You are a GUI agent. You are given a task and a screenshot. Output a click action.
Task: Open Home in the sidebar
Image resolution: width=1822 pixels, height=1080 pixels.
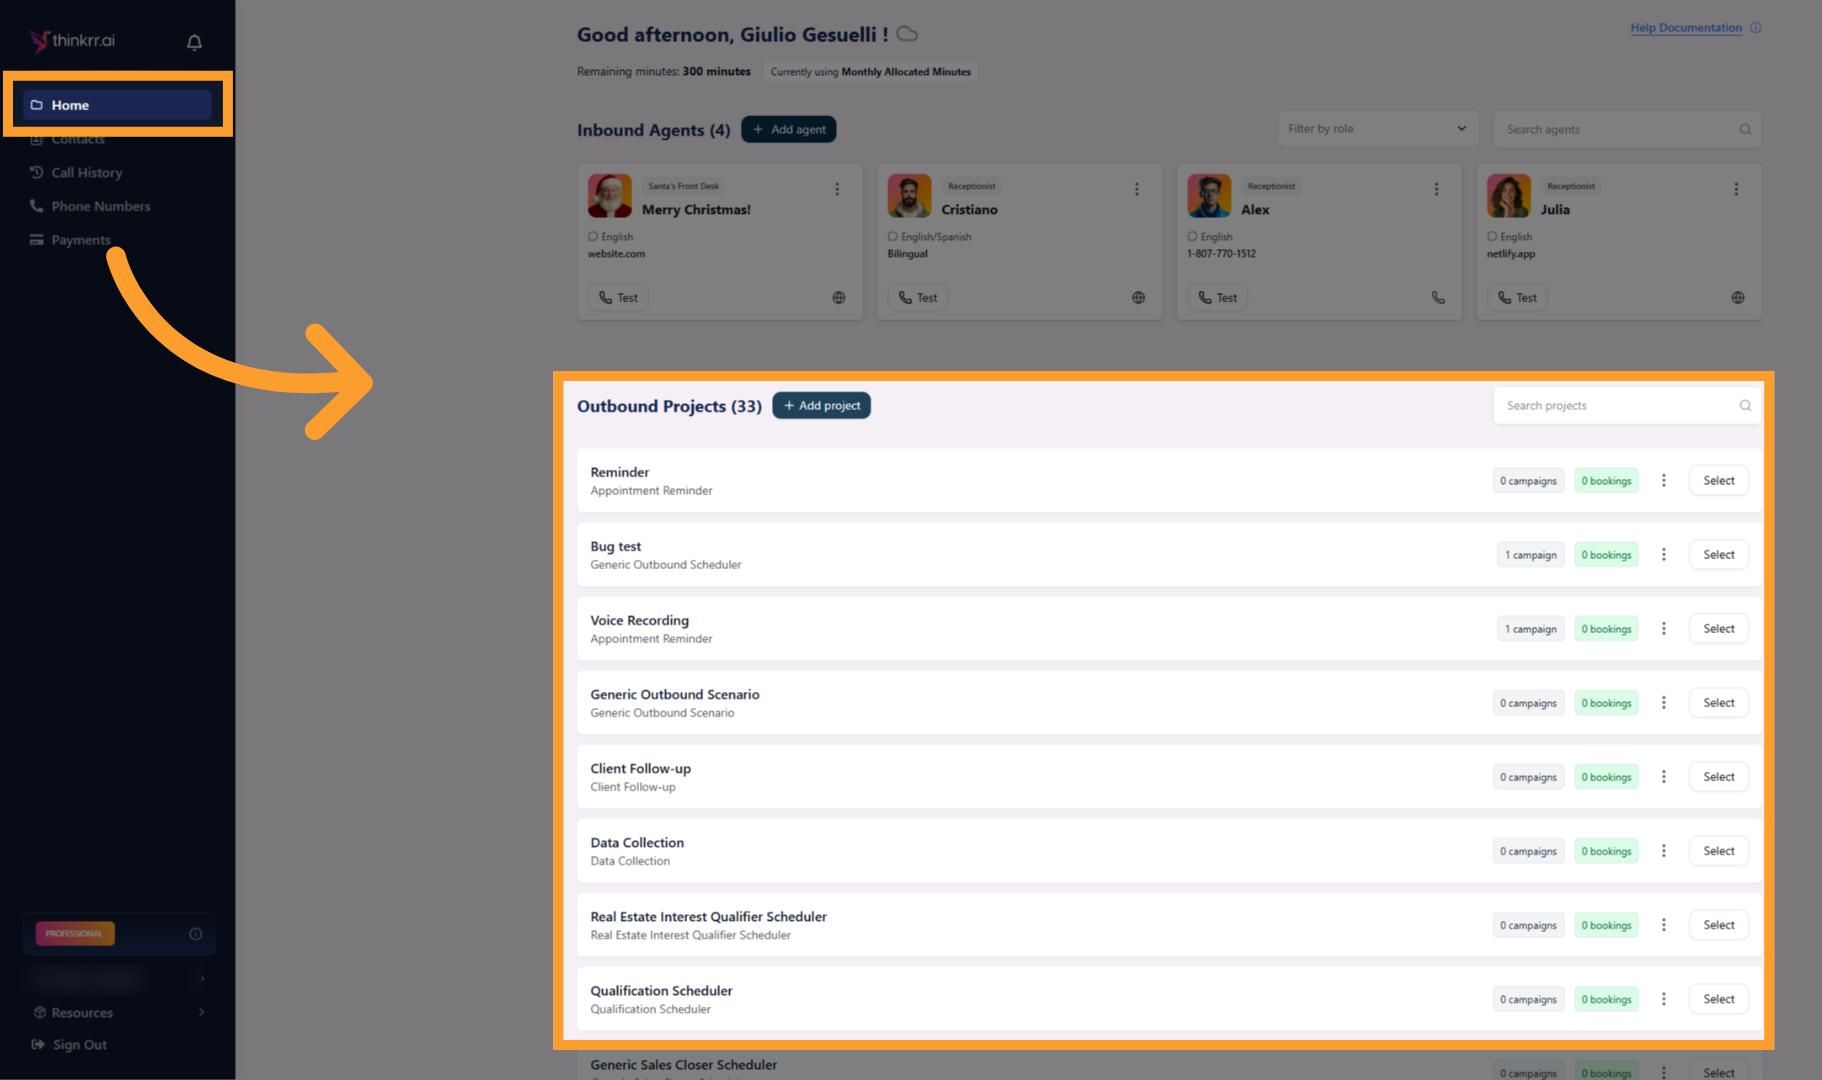[x=117, y=105]
